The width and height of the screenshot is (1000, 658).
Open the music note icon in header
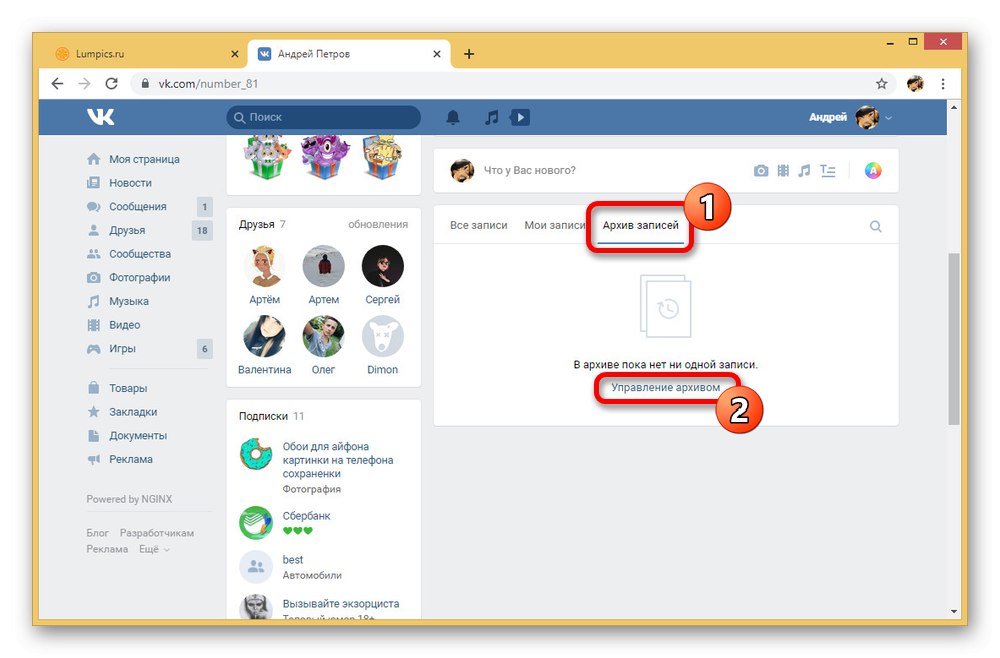491,117
